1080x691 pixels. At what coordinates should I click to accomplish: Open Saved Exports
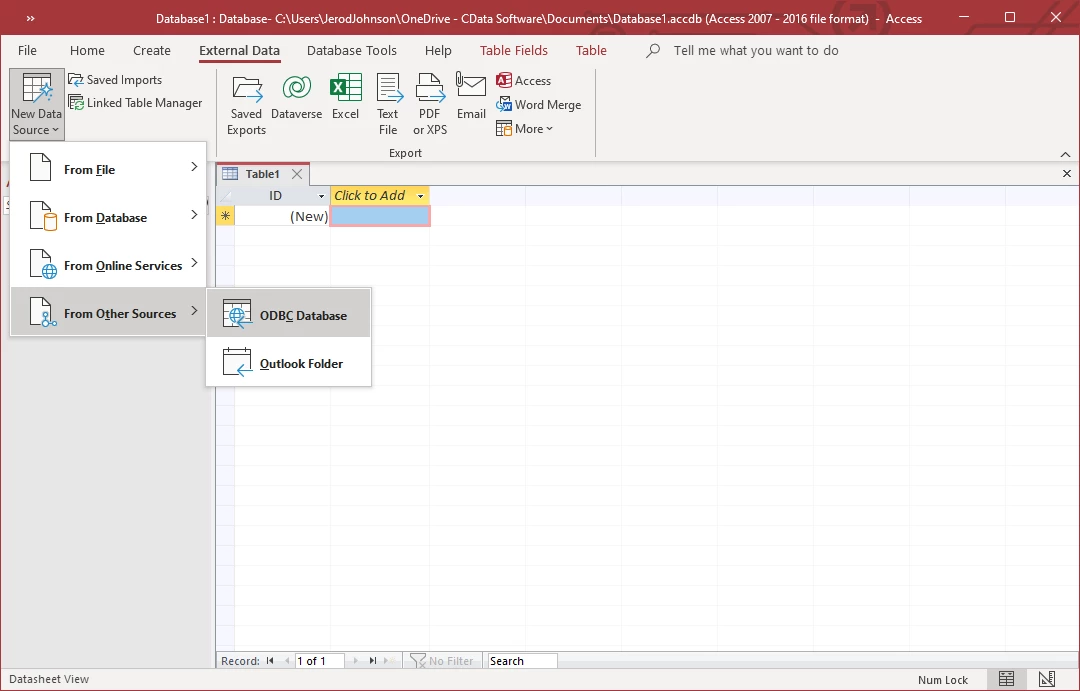point(247,105)
